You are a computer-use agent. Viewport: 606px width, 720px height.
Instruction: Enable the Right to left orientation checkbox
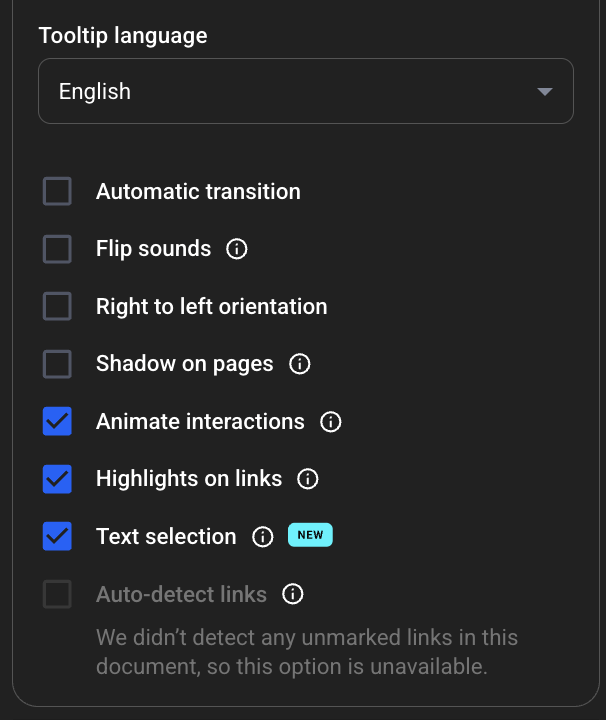57,306
